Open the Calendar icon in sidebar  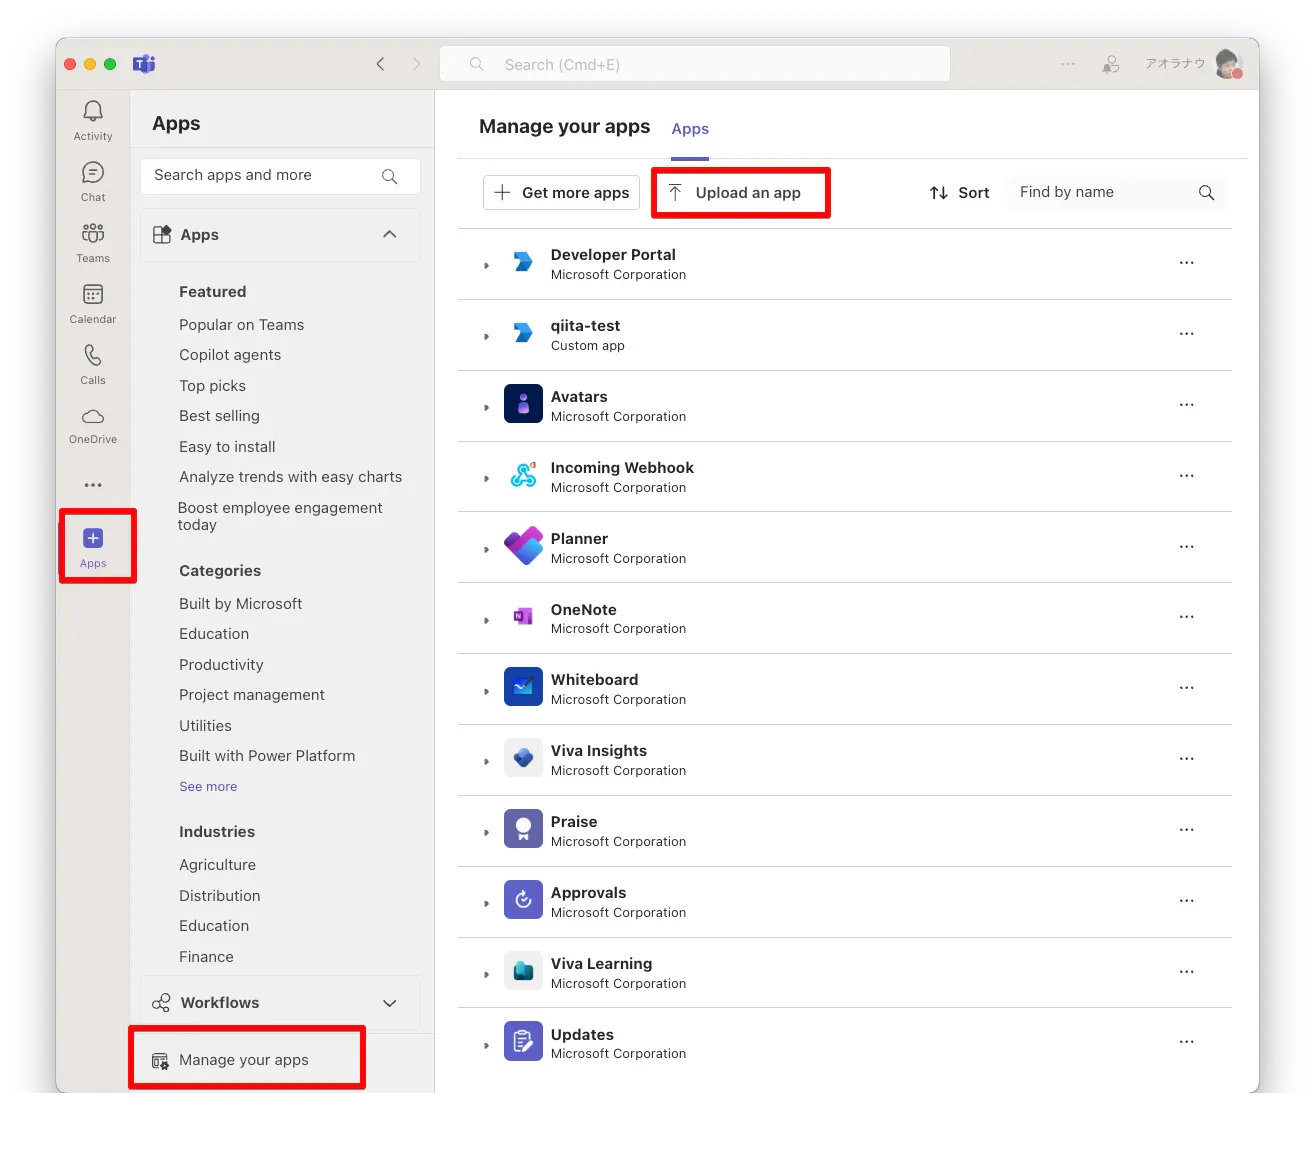[x=93, y=294]
